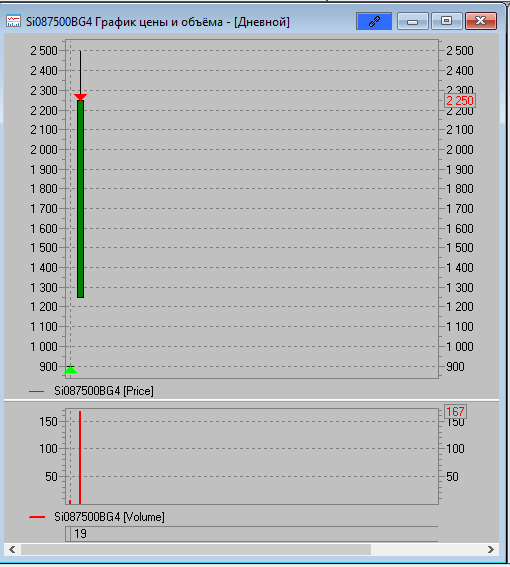This screenshot has width=510, height=567.
Task: Click the 2 500 label on left price axis
Action: point(44,51)
